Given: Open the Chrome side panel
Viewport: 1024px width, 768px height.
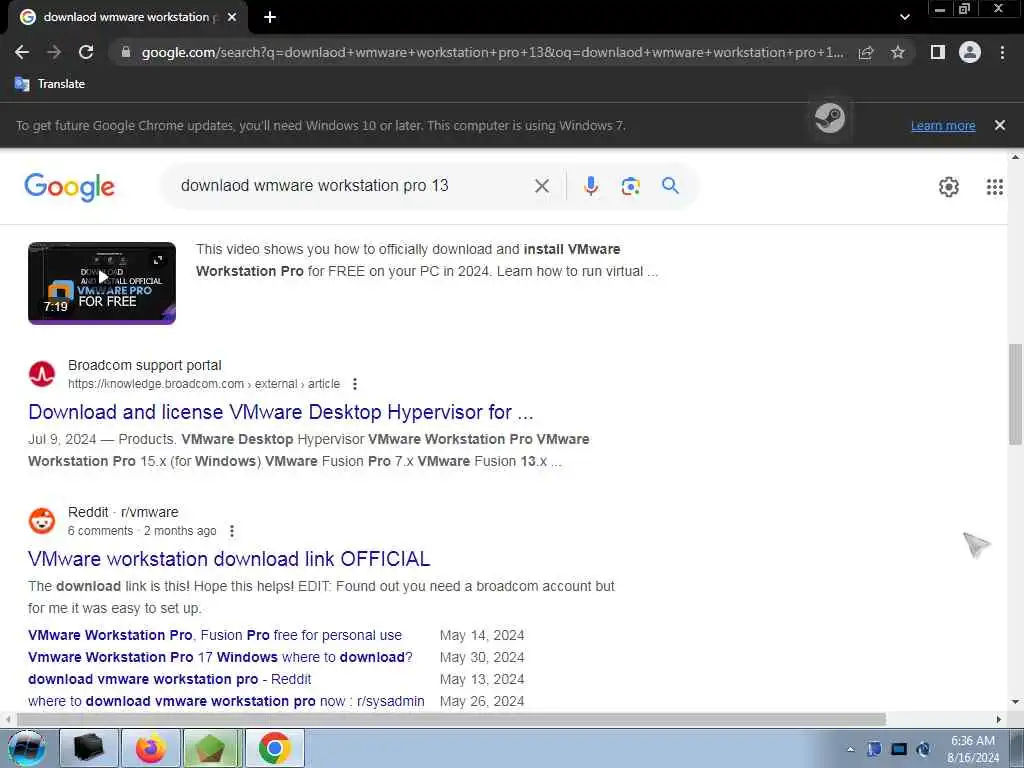Looking at the screenshot, I should coord(938,52).
